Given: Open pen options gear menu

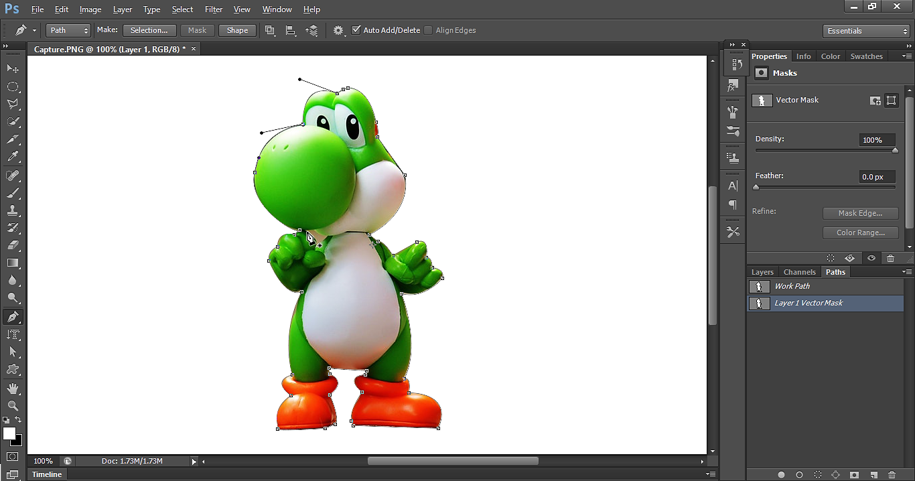Looking at the screenshot, I should (338, 30).
